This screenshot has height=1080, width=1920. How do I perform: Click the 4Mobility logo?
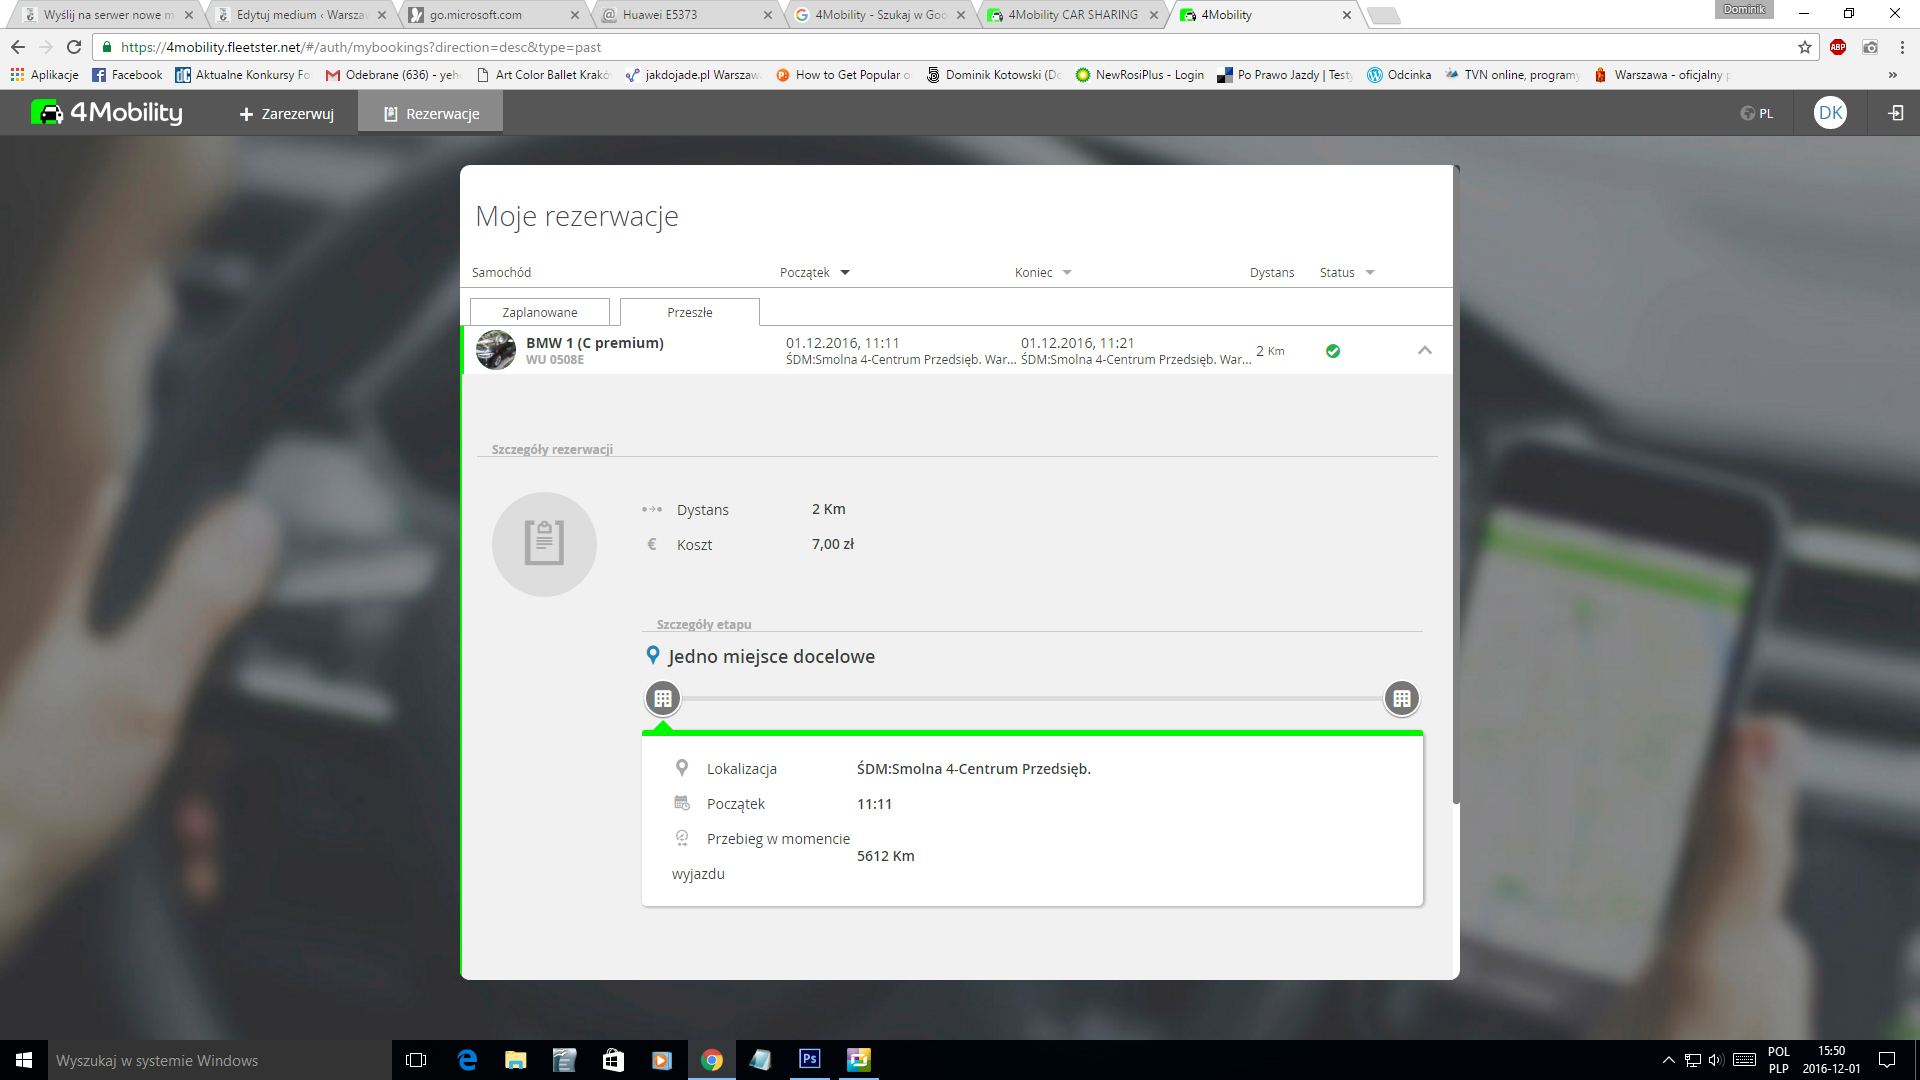click(x=107, y=113)
